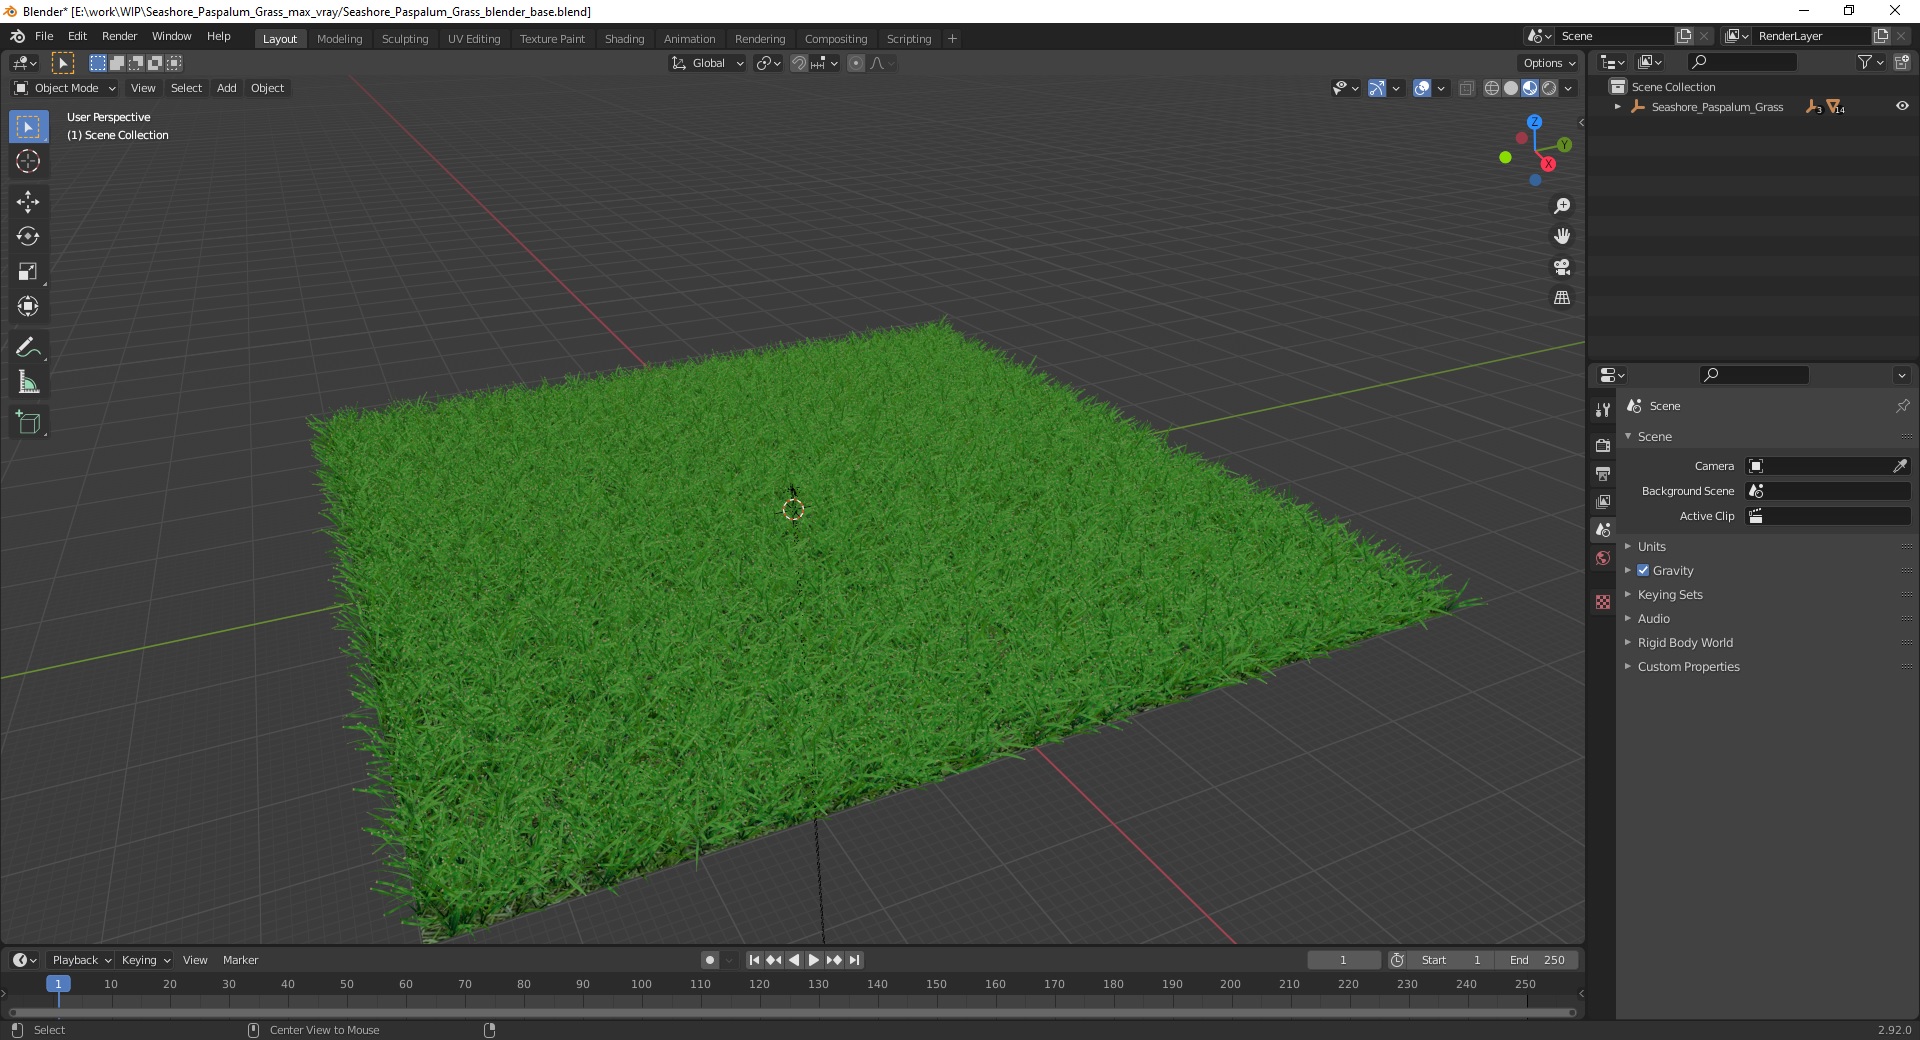Screen dimensions: 1920x1040
Task: Pin the Scene properties context
Action: pos(1902,406)
